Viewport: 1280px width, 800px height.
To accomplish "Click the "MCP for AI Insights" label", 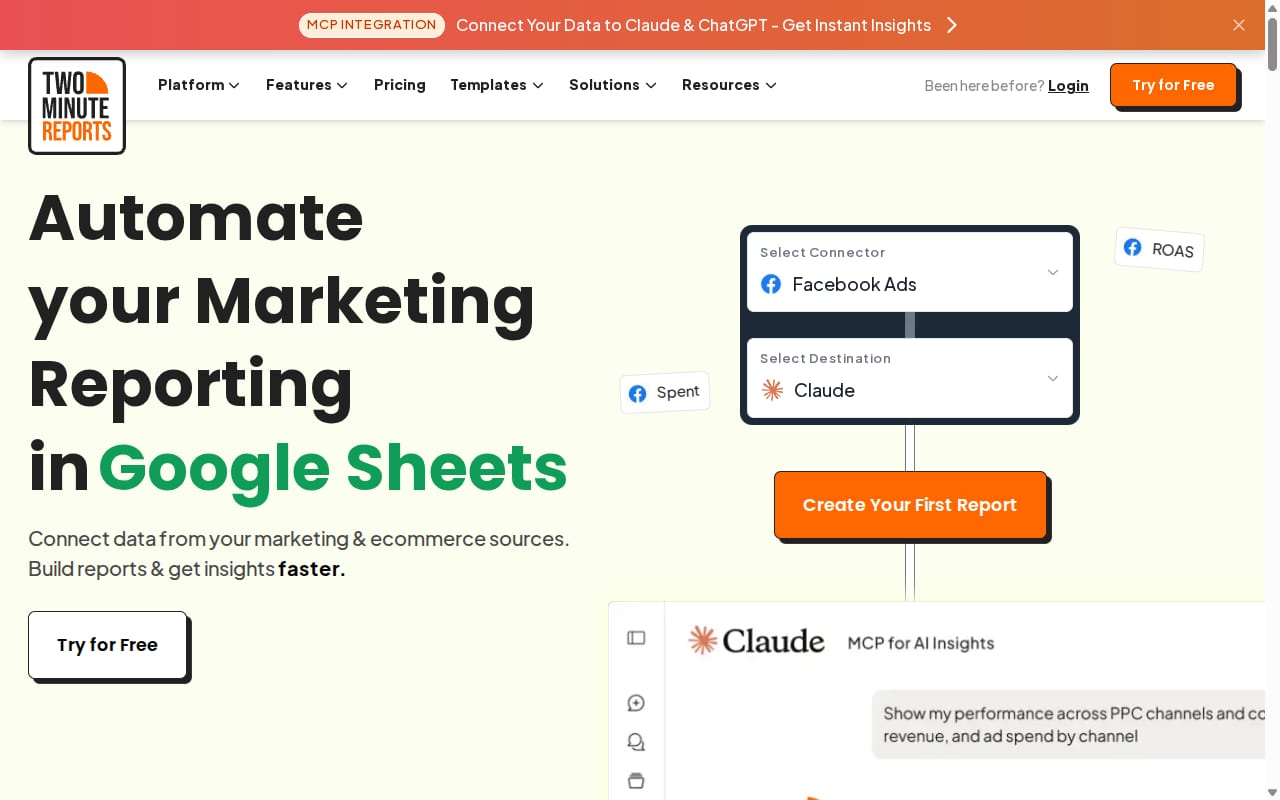I will (921, 643).
